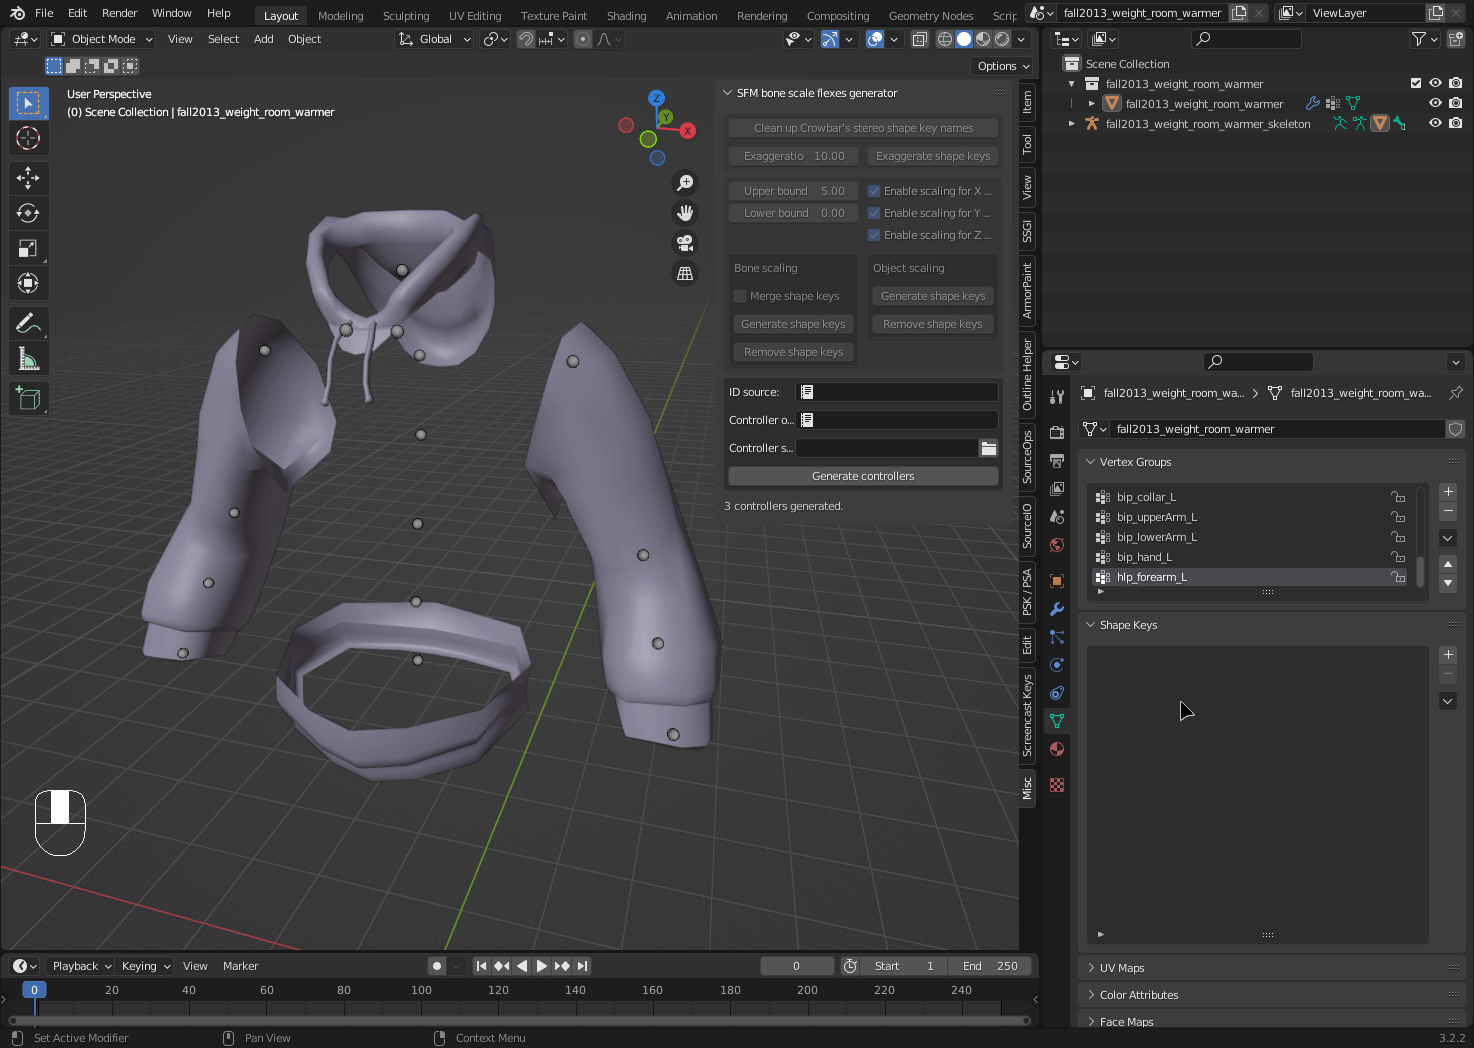Disable Enable scaling for X checkbox
This screenshot has width=1474, height=1048.
pyautogui.click(x=874, y=191)
